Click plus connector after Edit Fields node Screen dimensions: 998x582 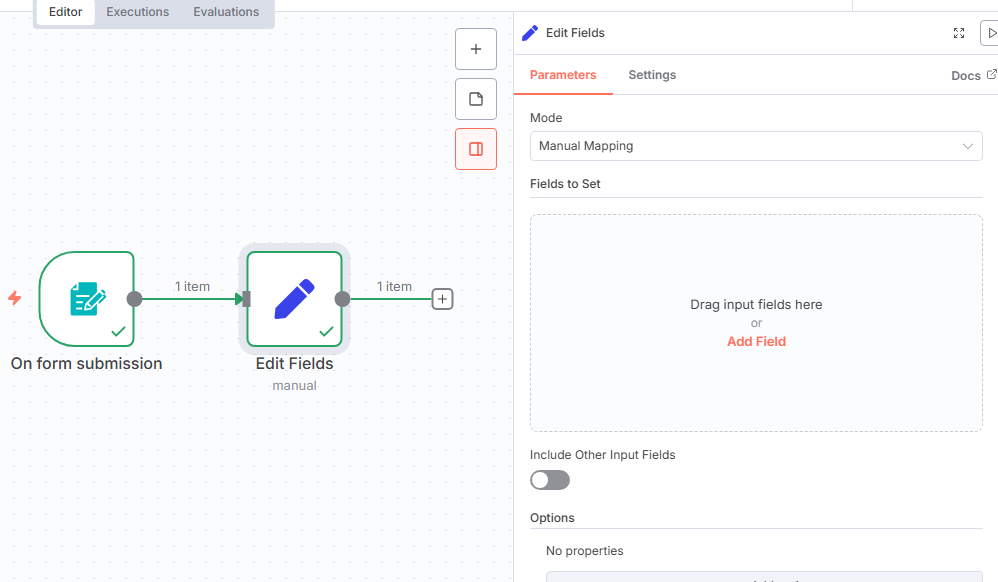442,299
